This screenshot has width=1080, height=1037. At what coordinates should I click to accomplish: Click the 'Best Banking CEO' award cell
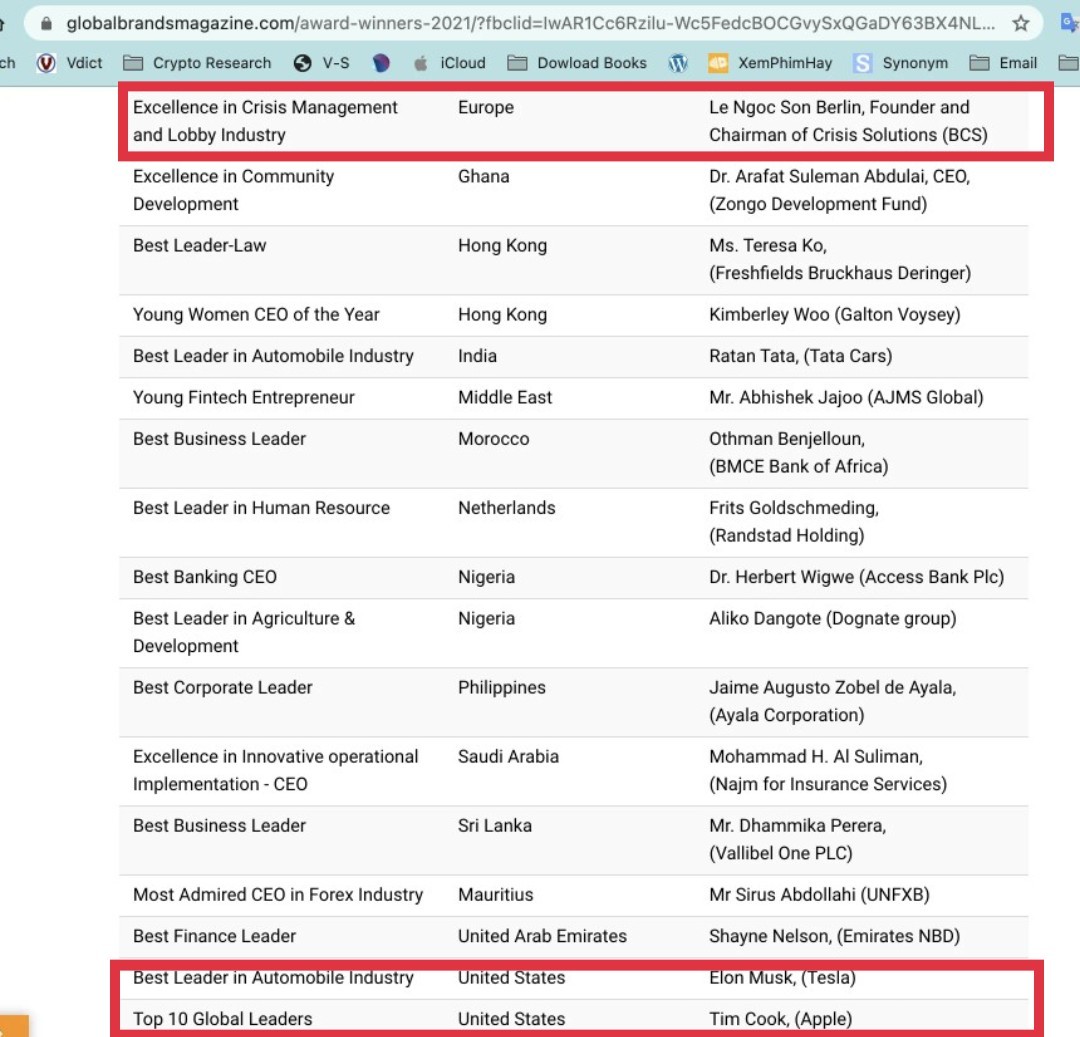tap(205, 577)
